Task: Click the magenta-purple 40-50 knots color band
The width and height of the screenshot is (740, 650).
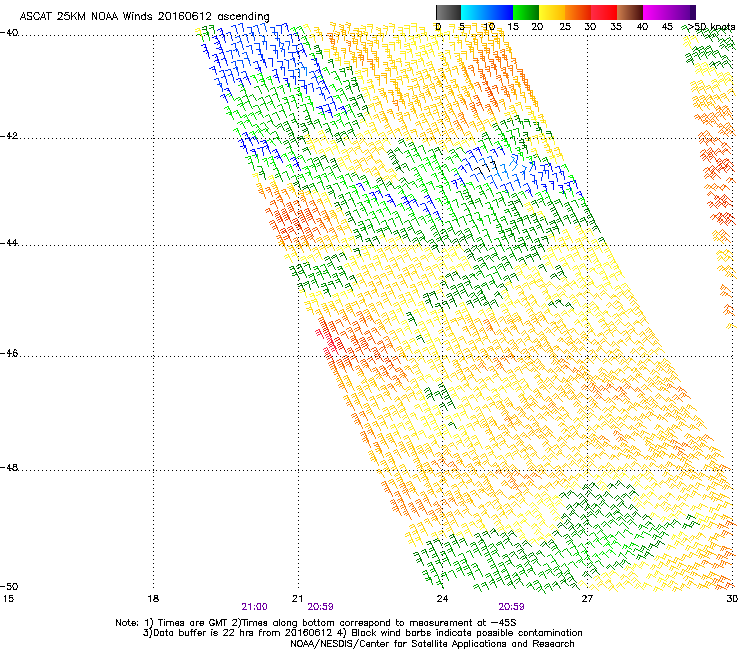Action: tap(669, 12)
